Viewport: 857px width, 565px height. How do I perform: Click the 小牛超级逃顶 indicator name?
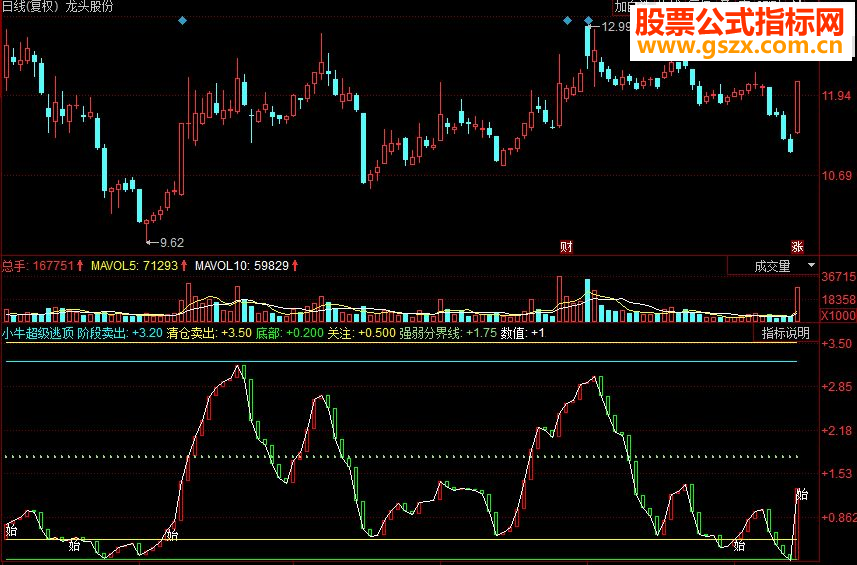click(38, 333)
